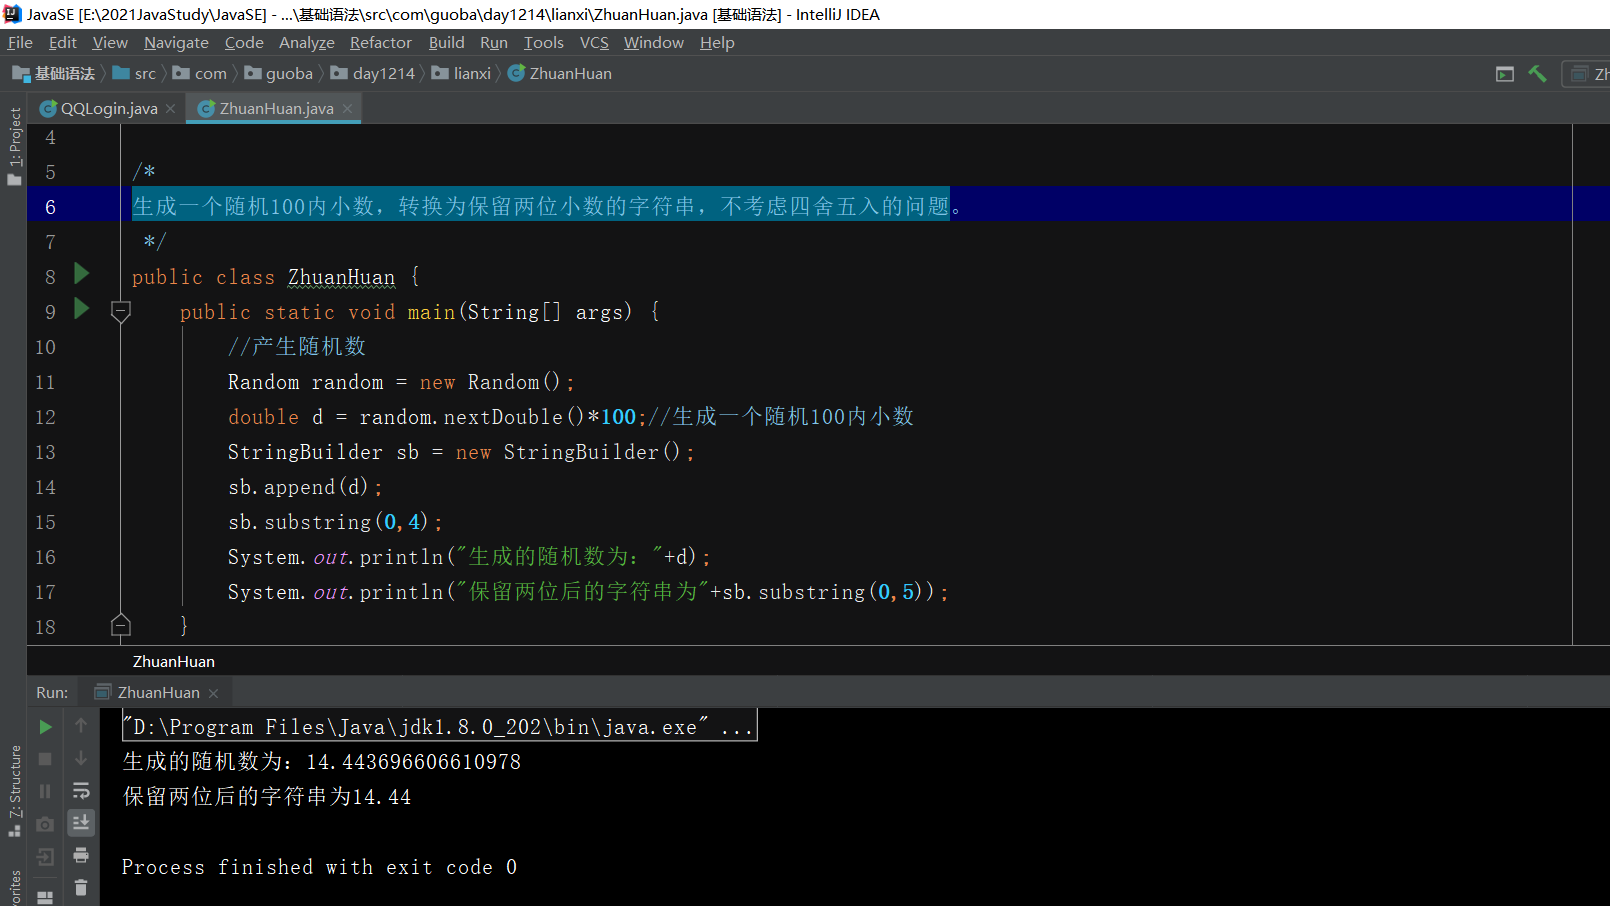Click the Build project hammer icon
The image size is (1610, 906).
1537,74
